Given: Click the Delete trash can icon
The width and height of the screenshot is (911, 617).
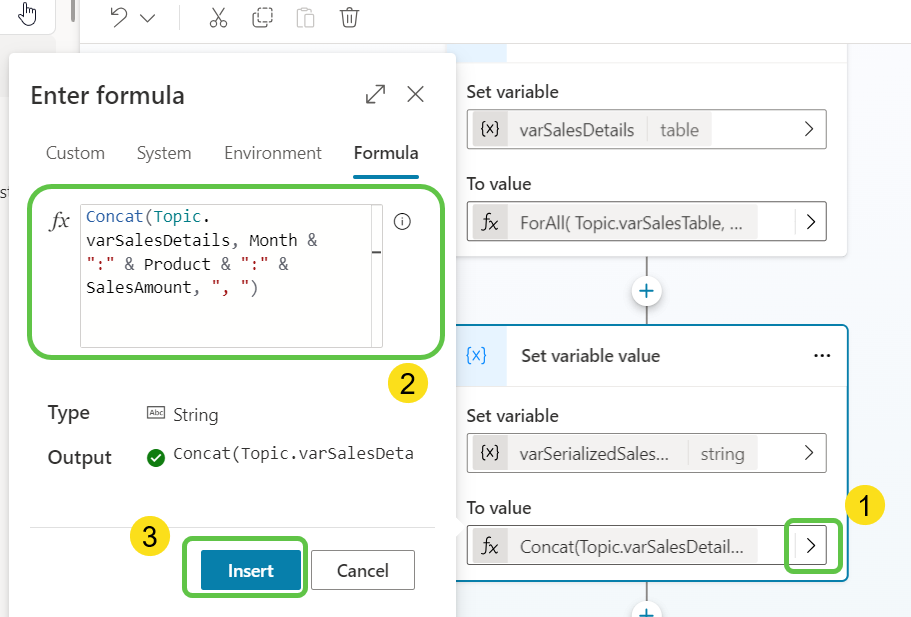Looking at the screenshot, I should tap(349, 18).
